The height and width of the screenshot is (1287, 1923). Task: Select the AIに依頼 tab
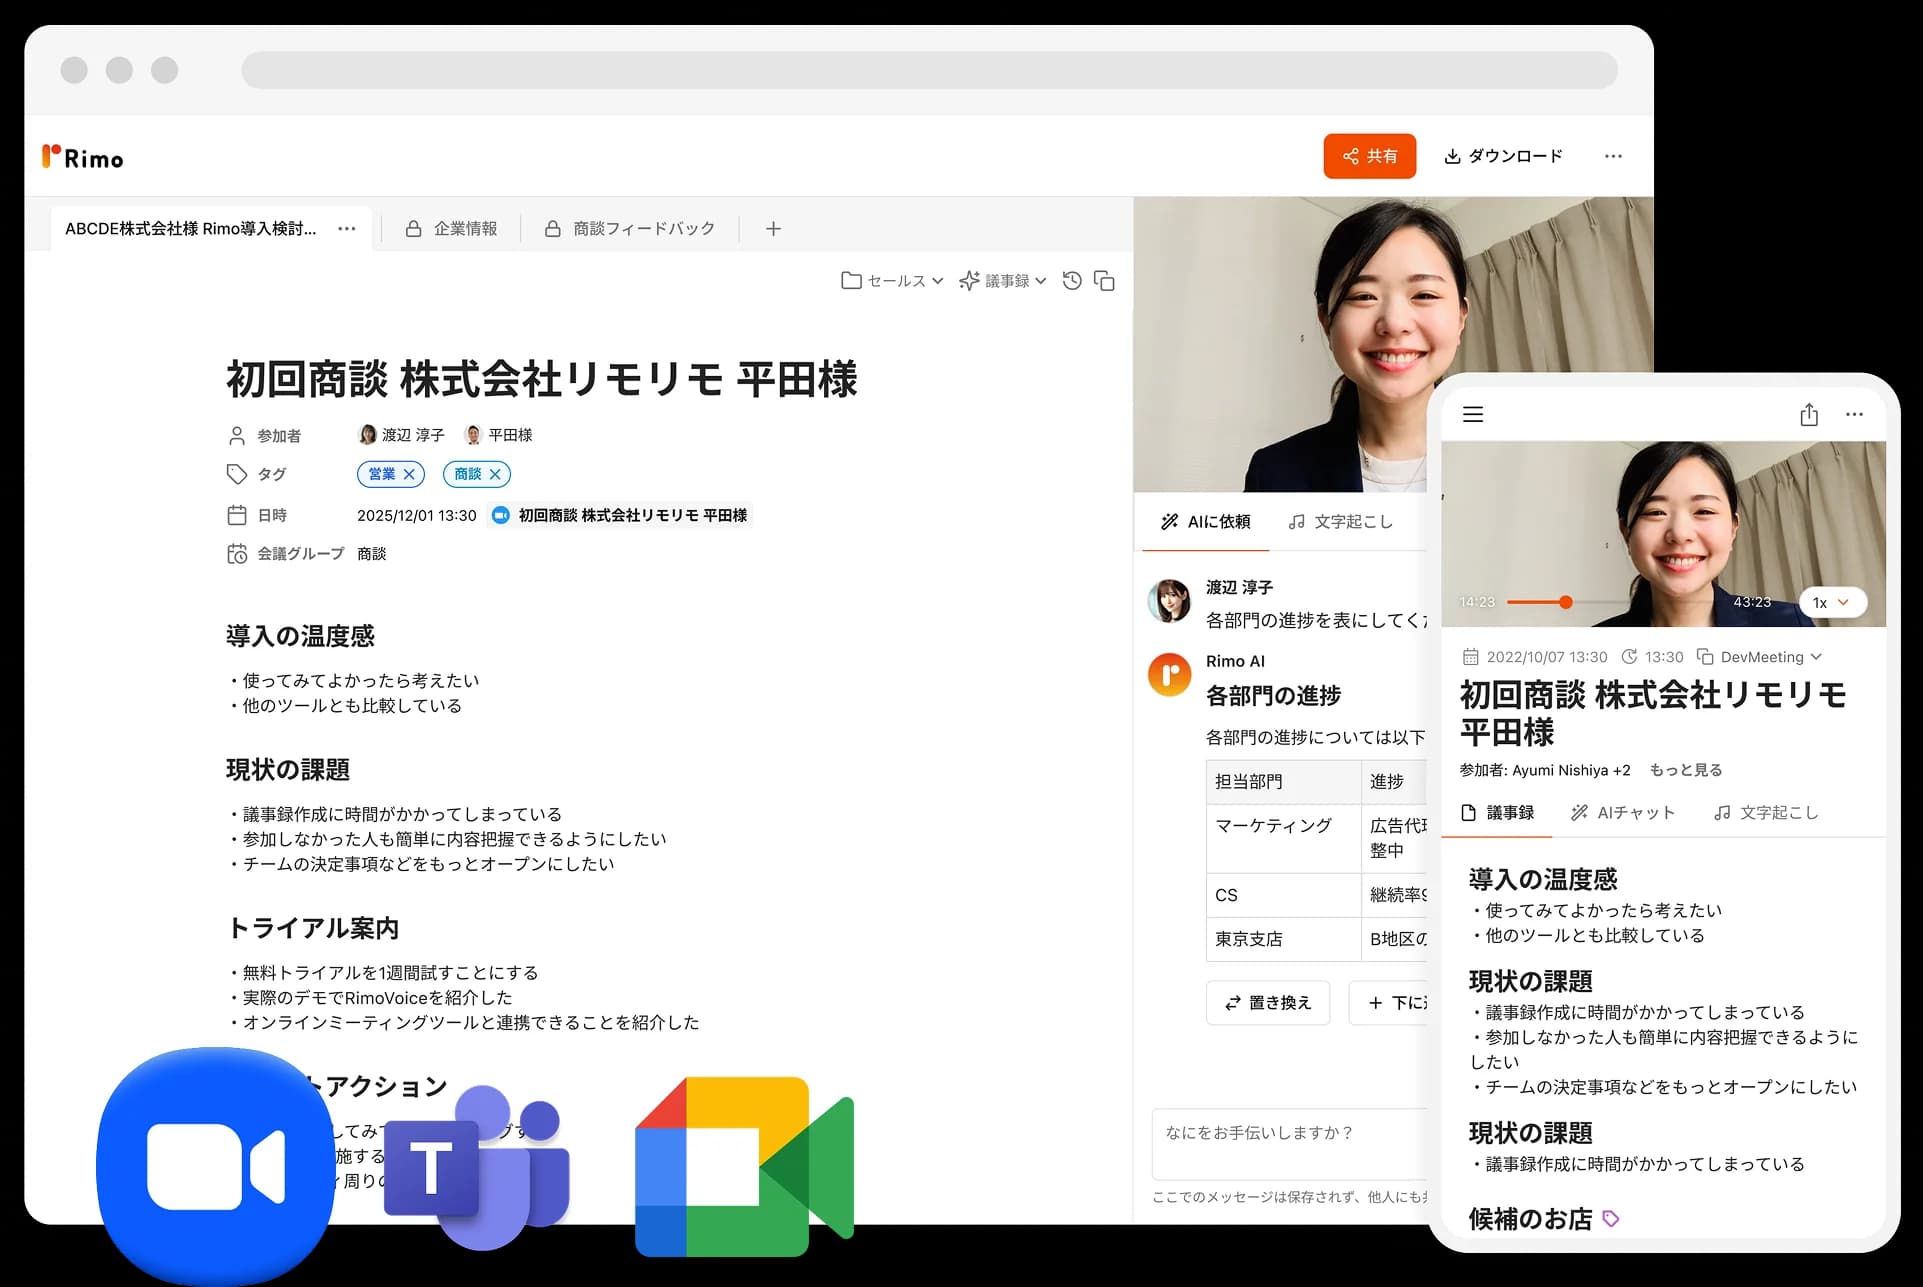[1205, 522]
